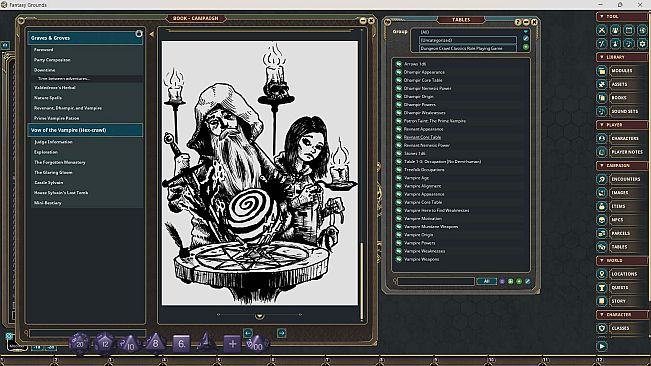Roll the d12 die
This screenshot has height=366, width=651.
tap(105, 344)
